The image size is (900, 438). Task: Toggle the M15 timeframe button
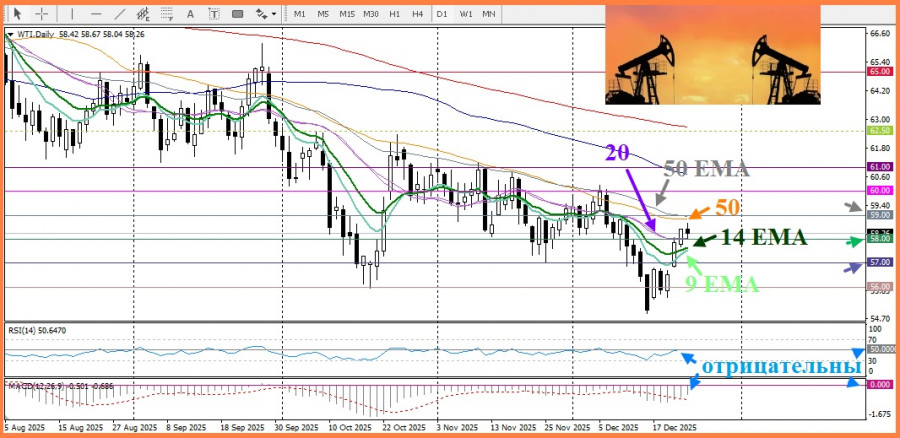[x=347, y=14]
